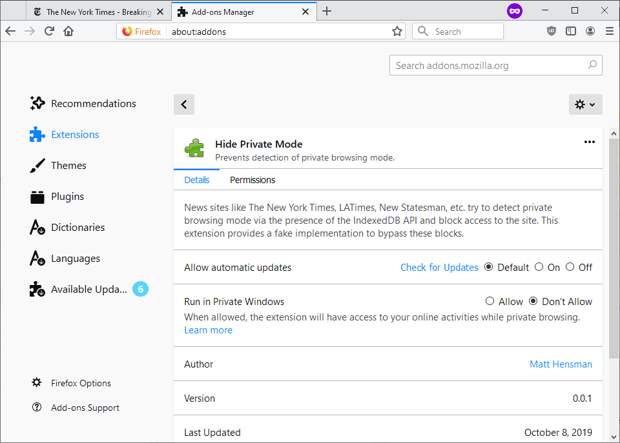The image size is (620, 443).
Task: Open the Firefox account icon
Action: [x=590, y=31]
